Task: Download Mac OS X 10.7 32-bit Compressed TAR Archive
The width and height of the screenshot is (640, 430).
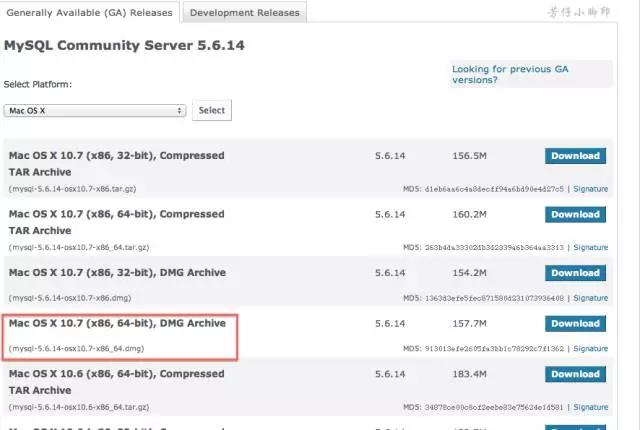Action: coord(575,156)
